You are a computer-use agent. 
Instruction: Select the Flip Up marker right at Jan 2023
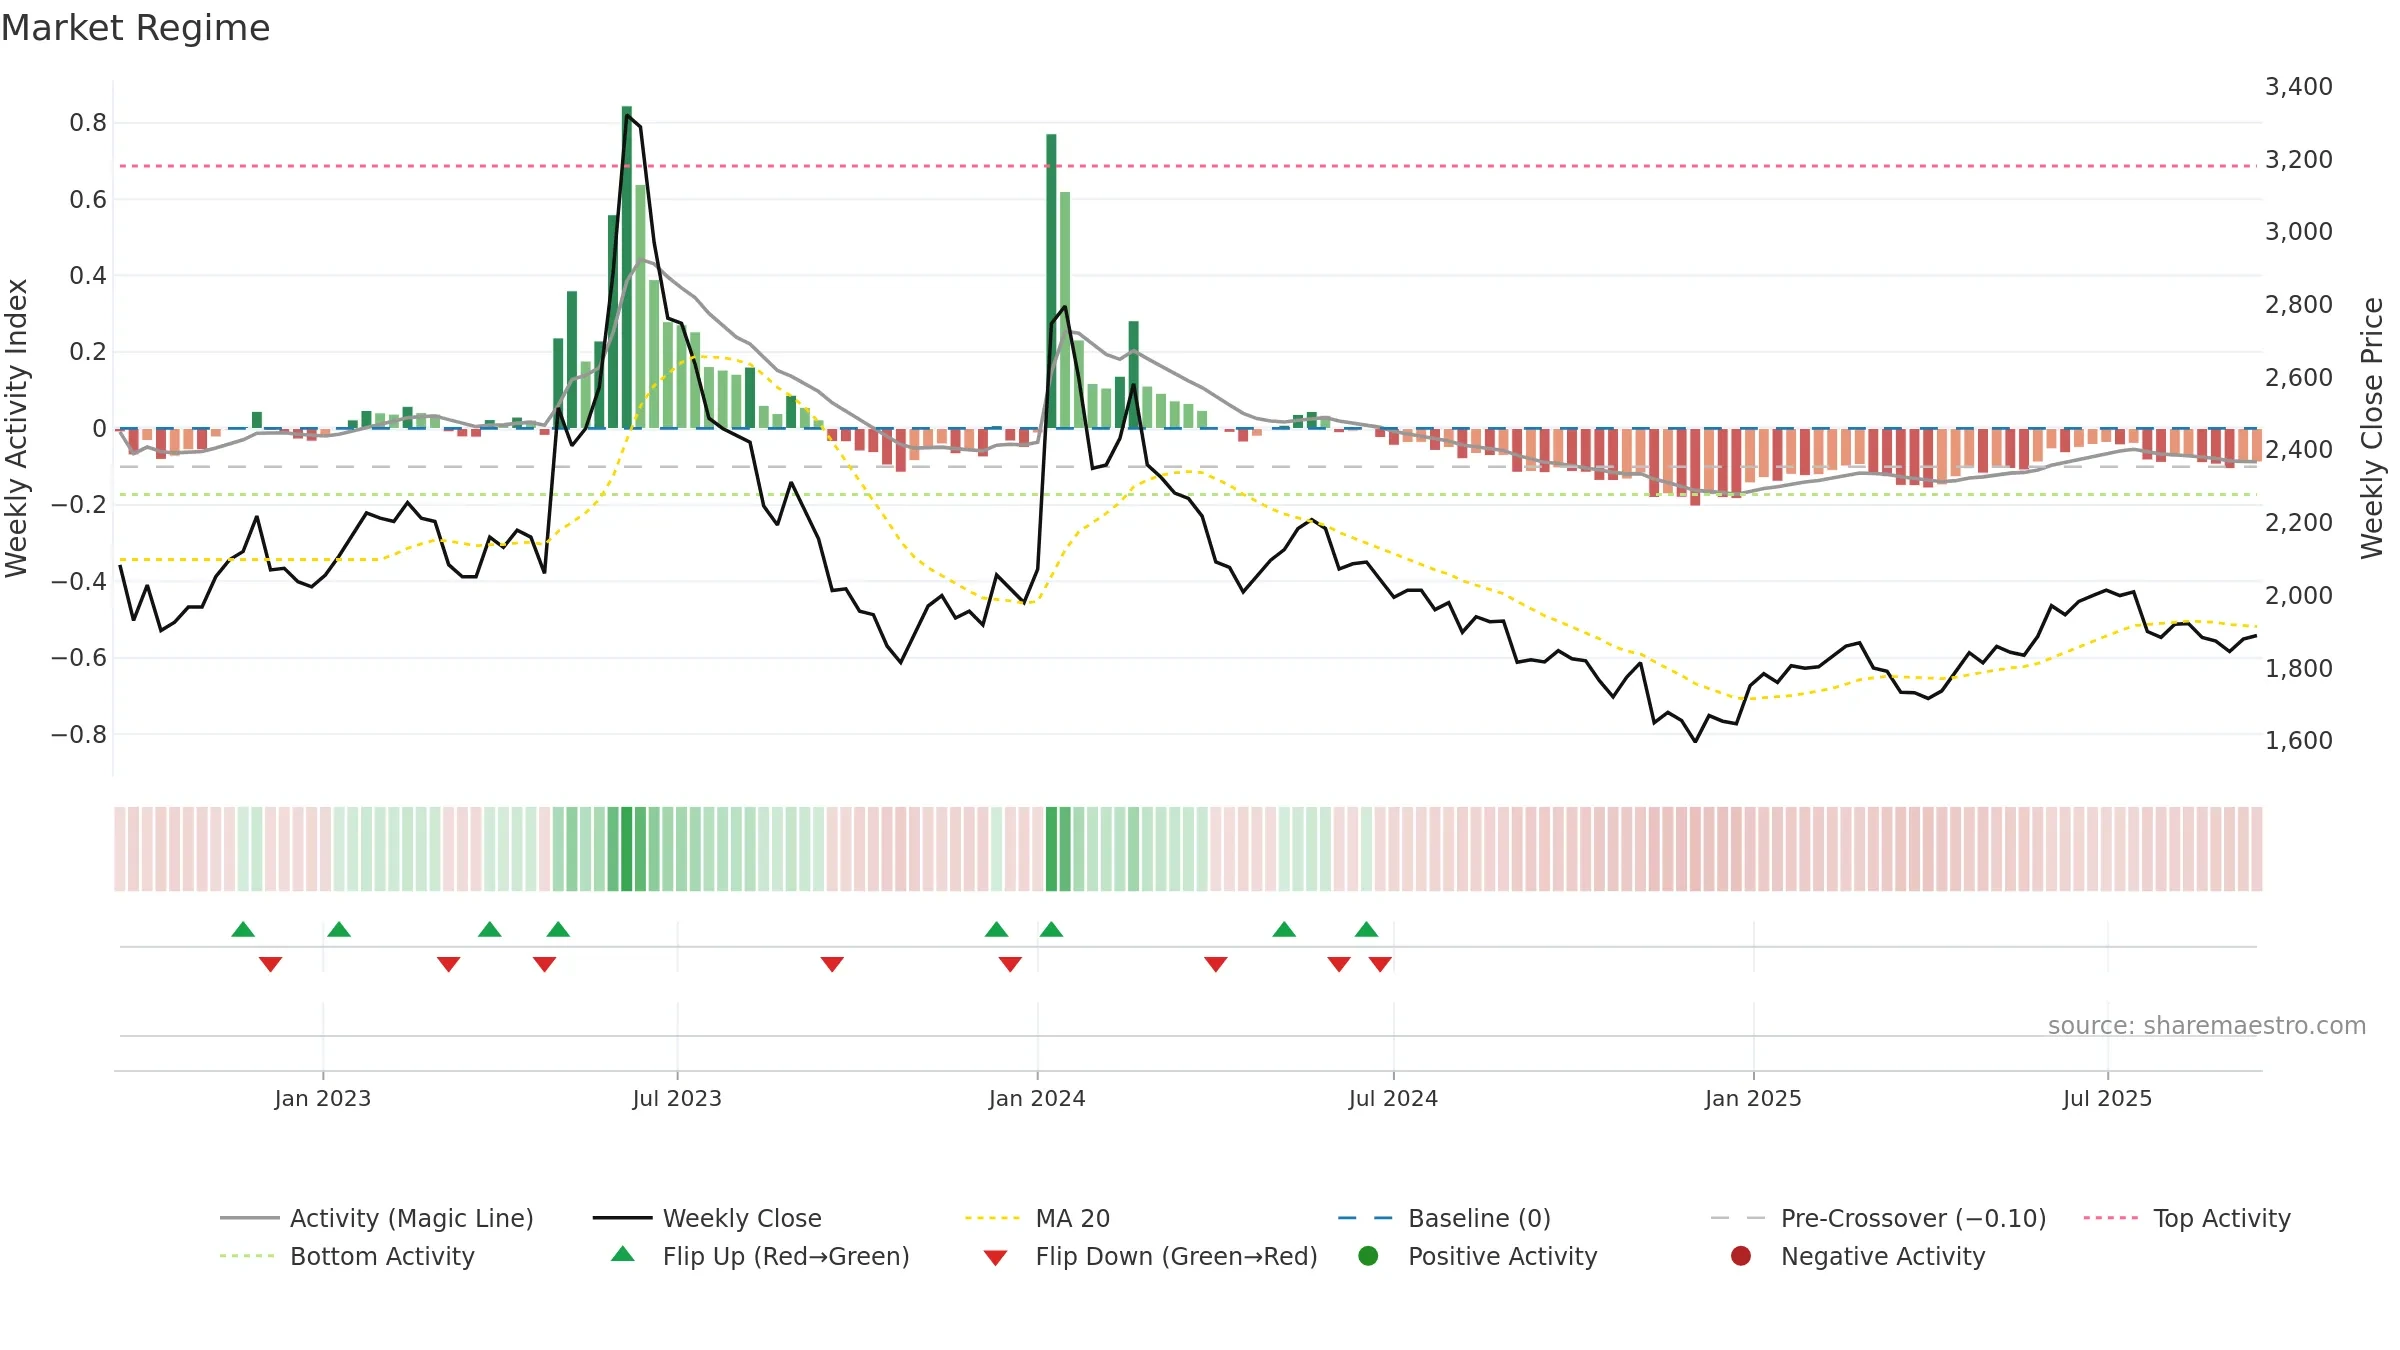point(339,929)
